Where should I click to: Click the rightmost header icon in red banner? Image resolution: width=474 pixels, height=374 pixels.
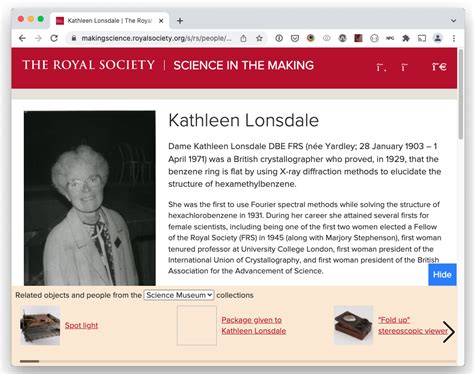point(439,67)
